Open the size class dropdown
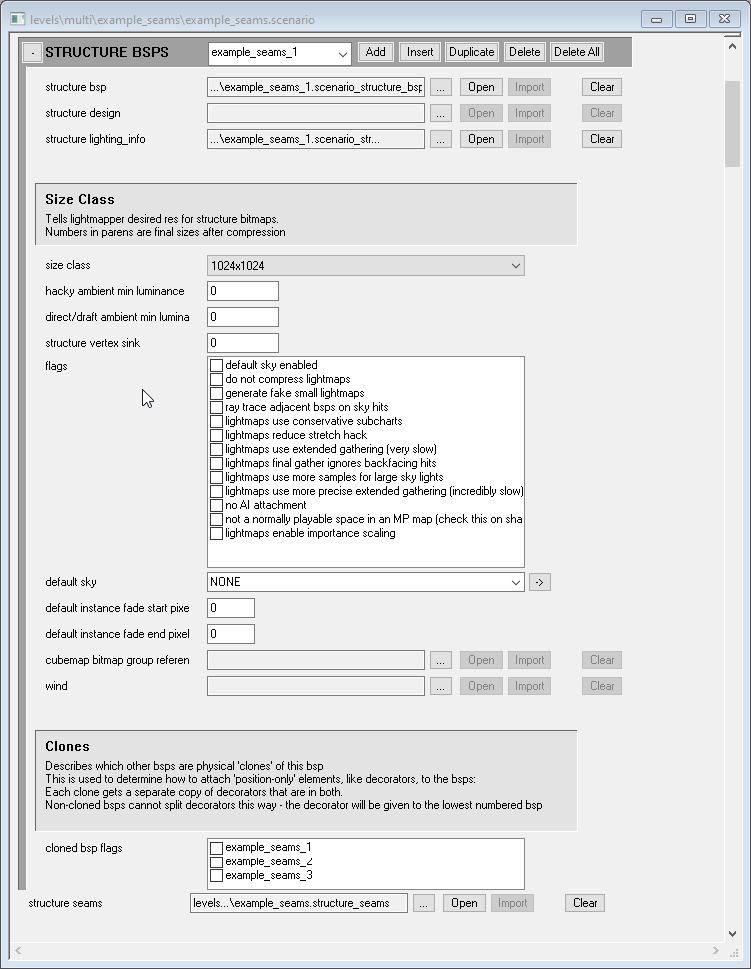 click(x=366, y=266)
